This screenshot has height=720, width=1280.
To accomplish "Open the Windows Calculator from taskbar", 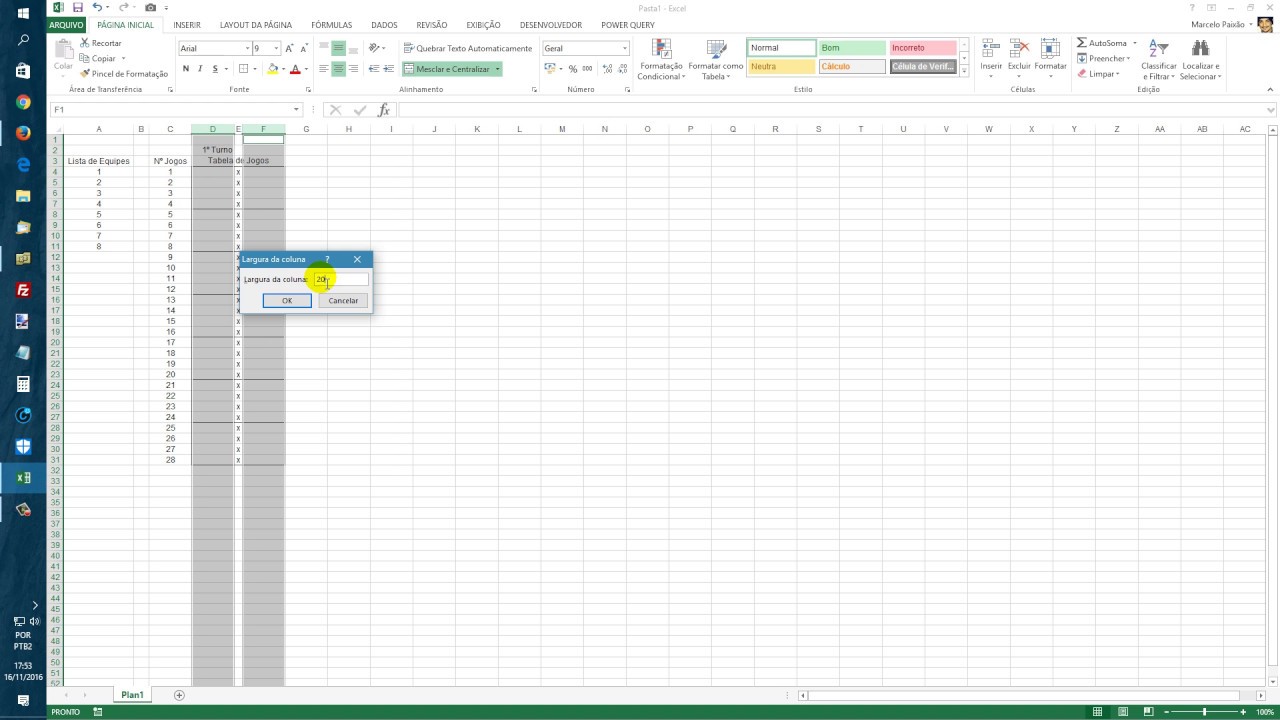I will point(23,384).
